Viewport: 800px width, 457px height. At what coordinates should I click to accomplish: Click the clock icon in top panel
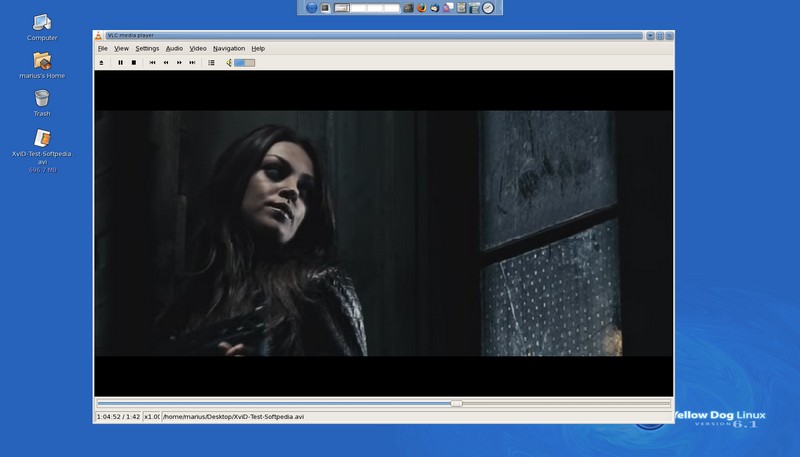click(488, 8)
